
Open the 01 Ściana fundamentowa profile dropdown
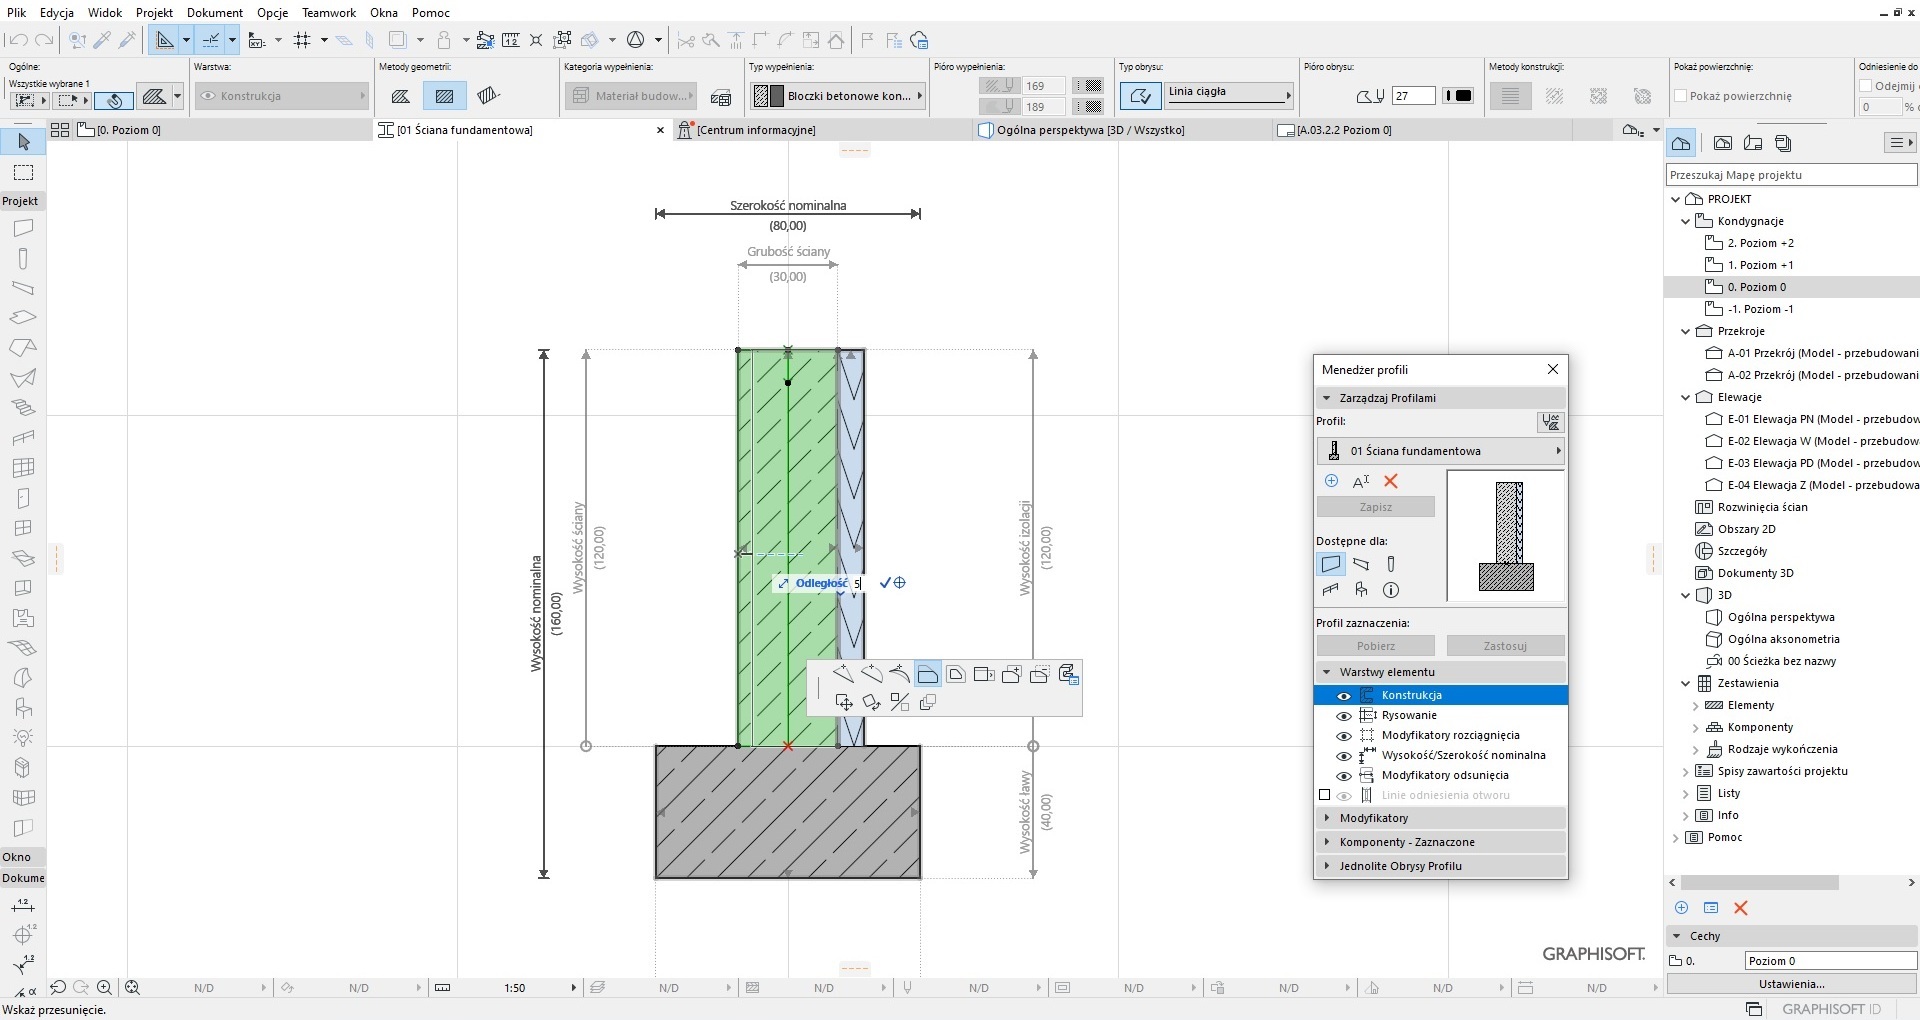click(1440, 451)
